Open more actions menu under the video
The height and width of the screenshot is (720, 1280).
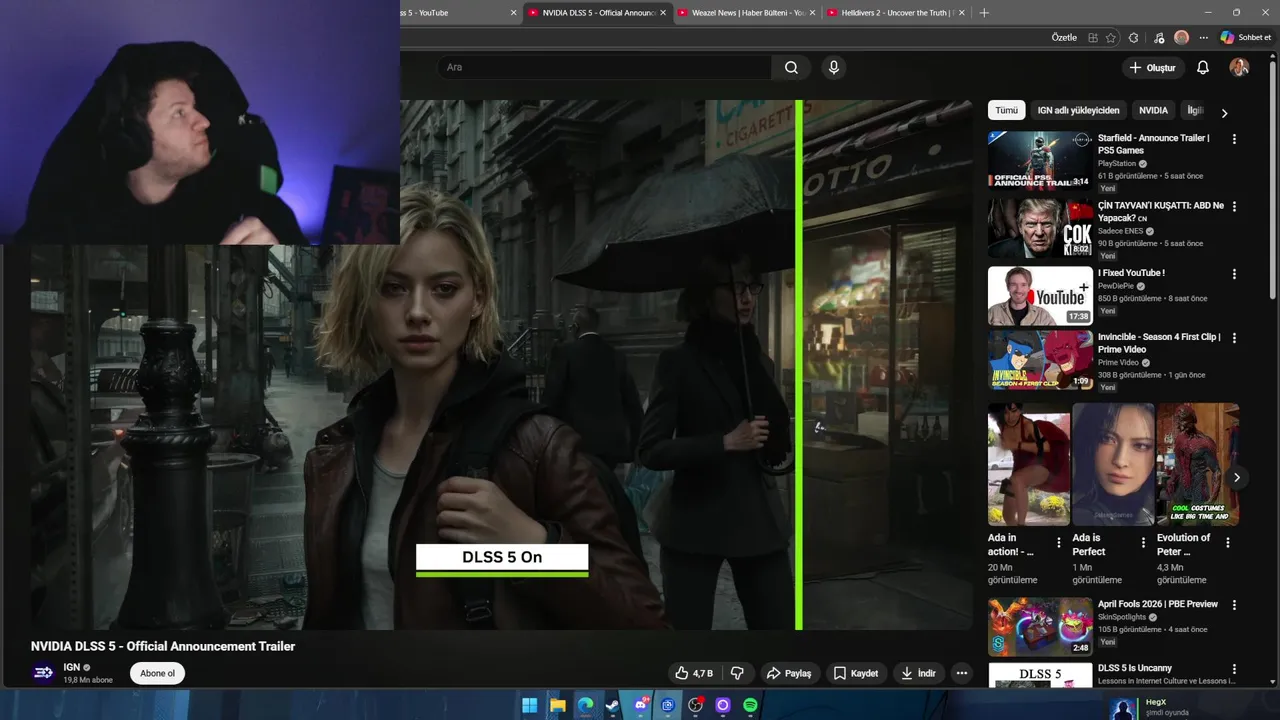pos(961,673)
